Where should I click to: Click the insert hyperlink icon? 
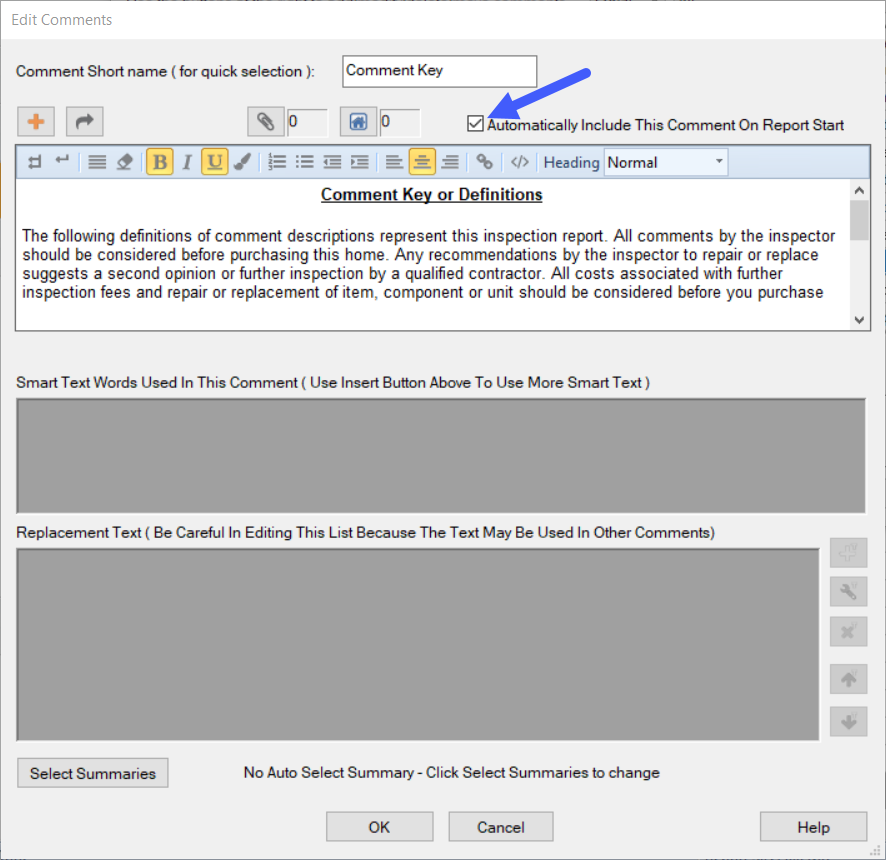click(484, 162)
